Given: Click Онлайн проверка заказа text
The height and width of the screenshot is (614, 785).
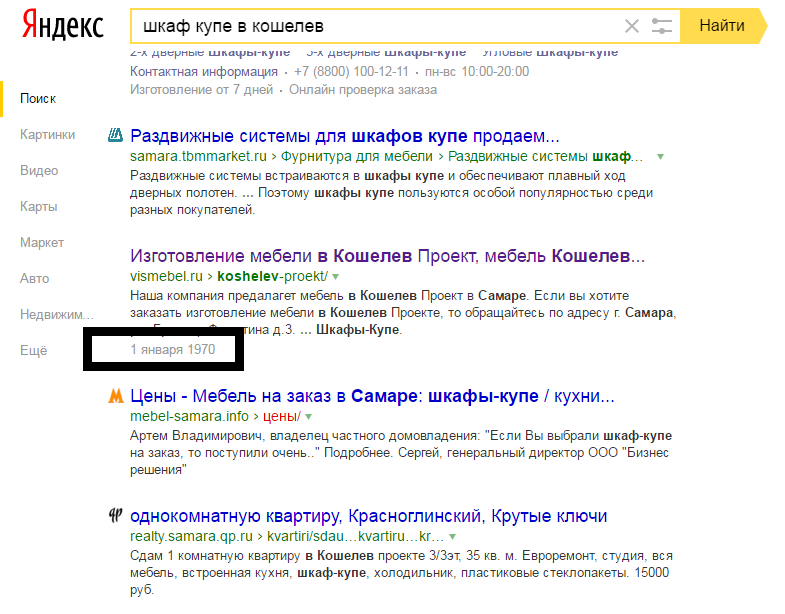Looking at the screenshot, I should pyautogui.click(x=363, y=90).
